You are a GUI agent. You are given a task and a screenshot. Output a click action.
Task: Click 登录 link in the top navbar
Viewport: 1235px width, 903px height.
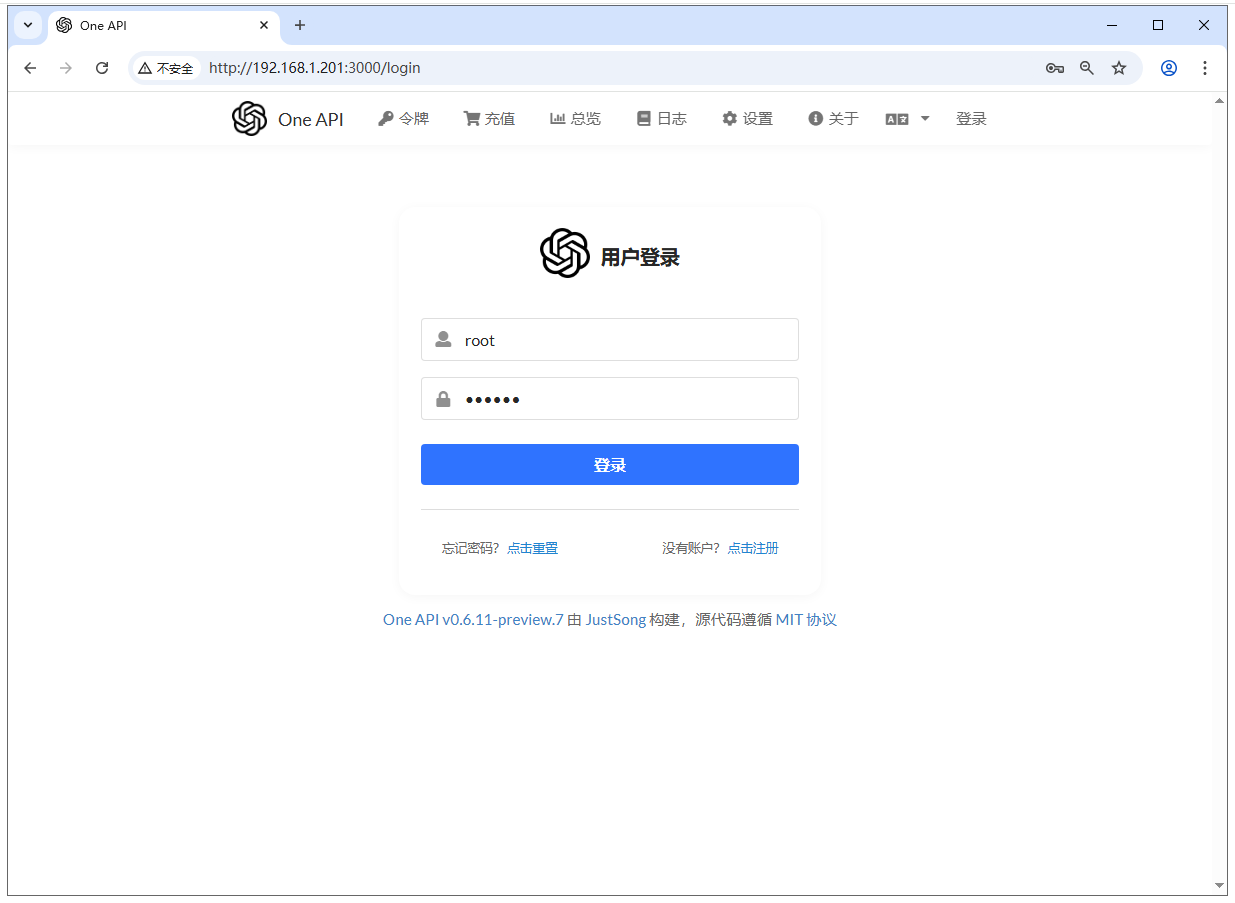pos(971,119)
